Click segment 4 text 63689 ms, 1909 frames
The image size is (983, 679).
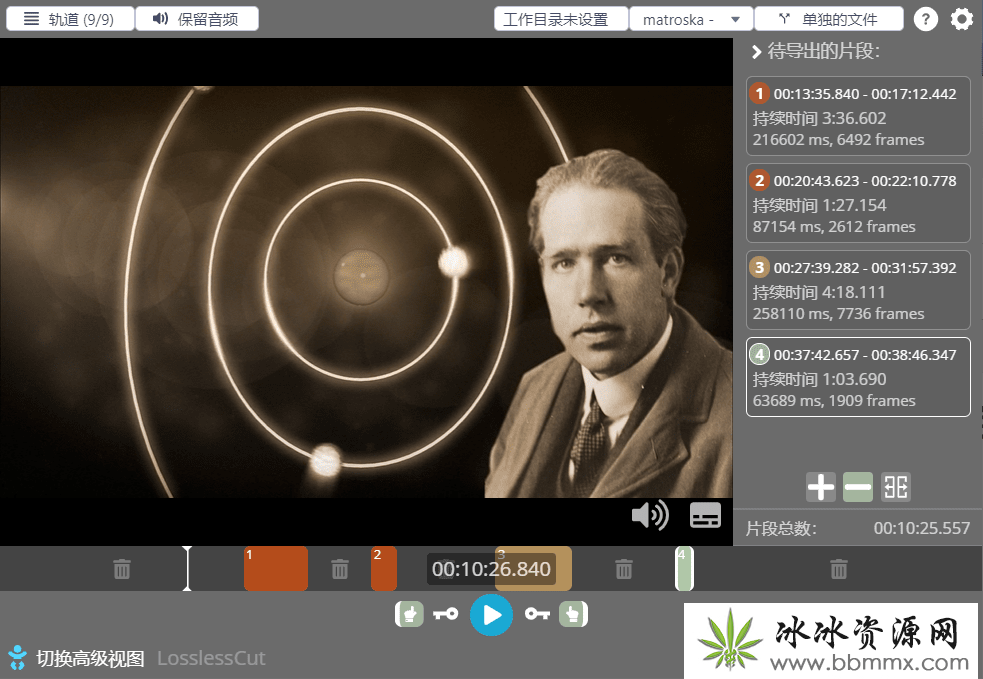pos(834,401)
